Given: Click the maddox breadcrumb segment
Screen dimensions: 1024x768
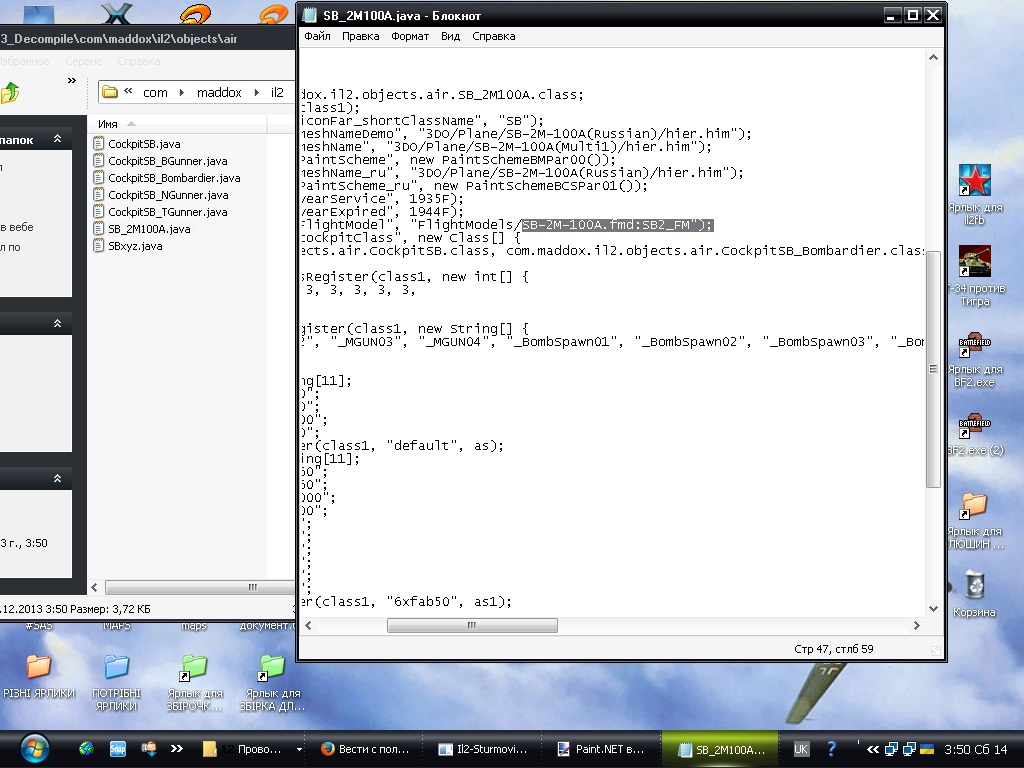Looking at the screenshot, I should (x=219, y=93).
